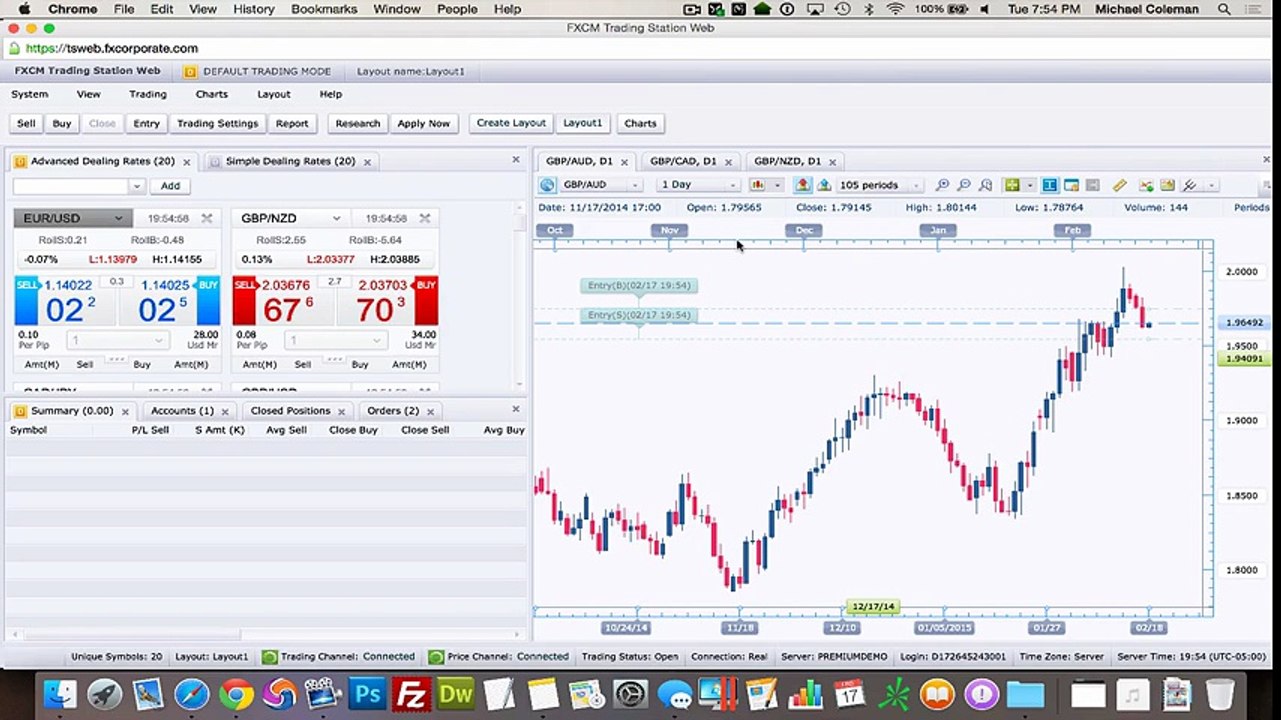Click the browser address bar URL
This screenshot has height=720, width=1281.
(x=111, y=48)
